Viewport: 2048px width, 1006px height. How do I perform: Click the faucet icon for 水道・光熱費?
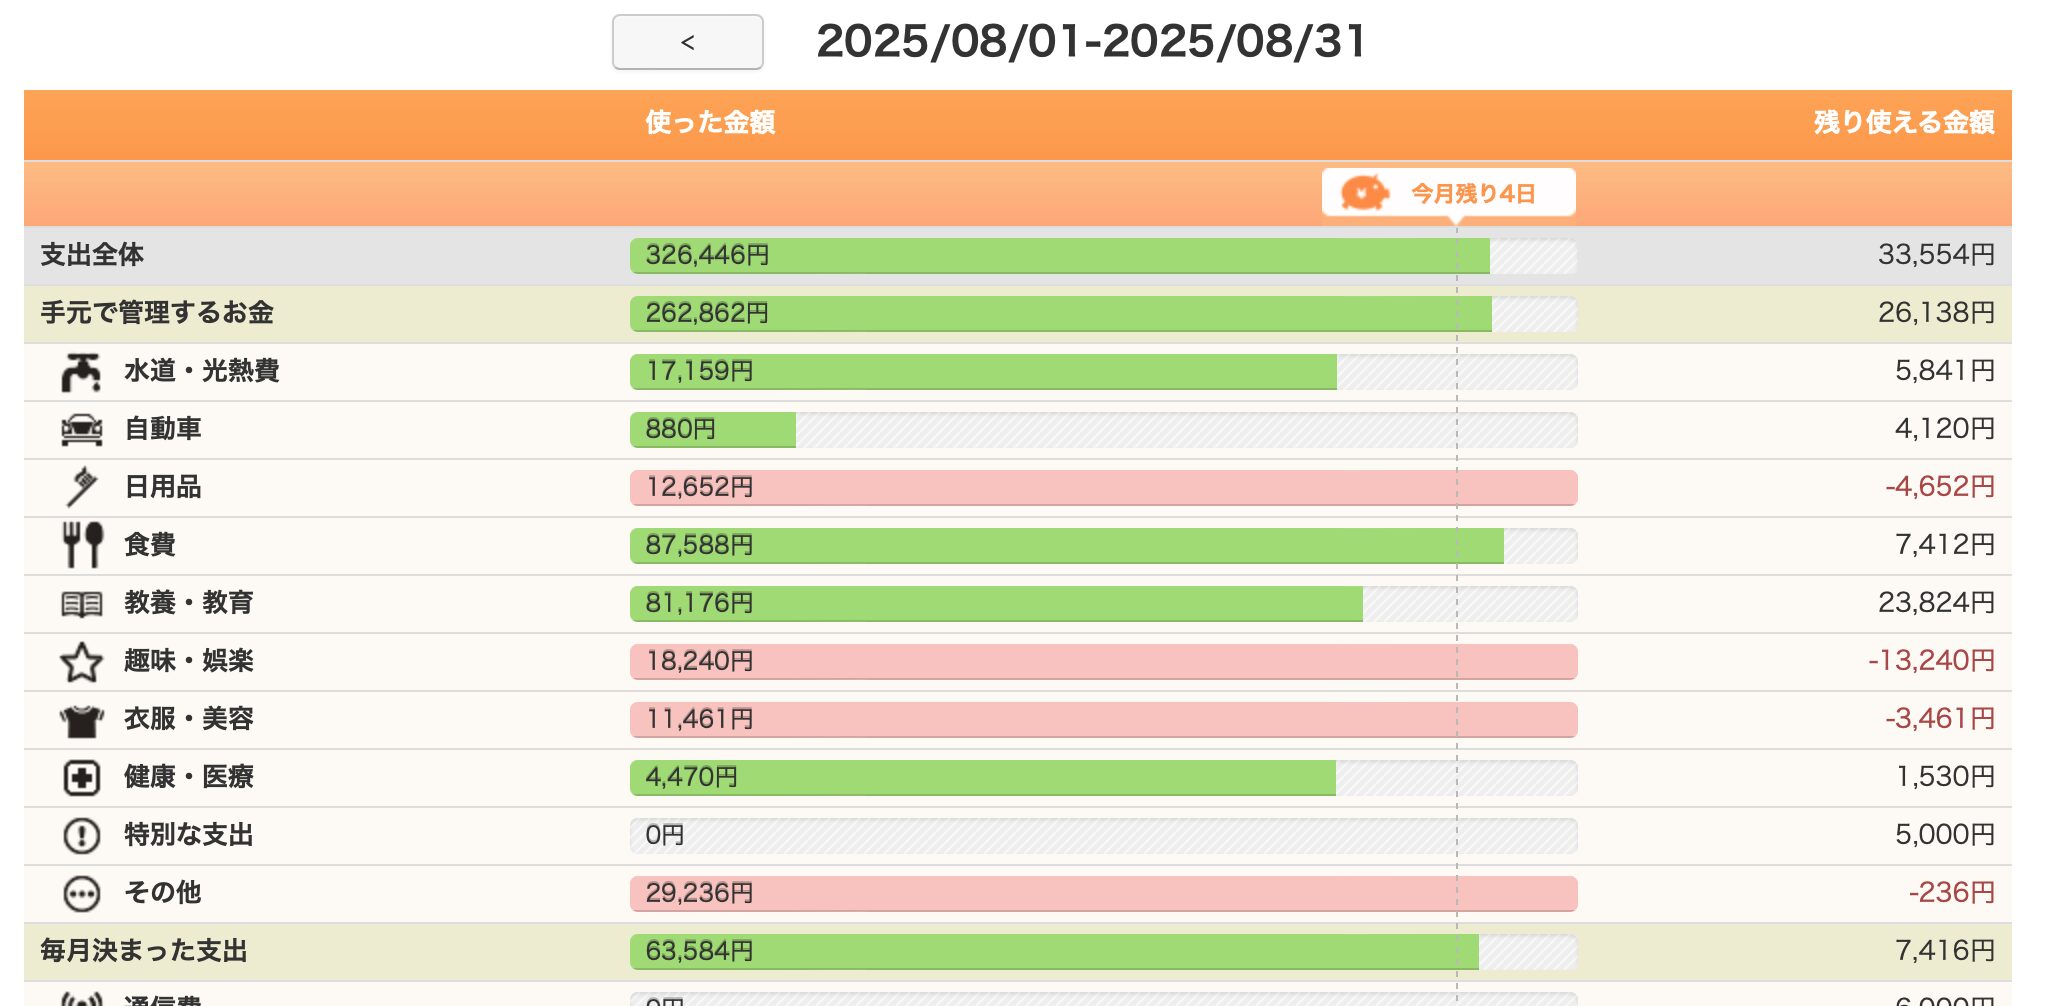(x=81, y=372)
